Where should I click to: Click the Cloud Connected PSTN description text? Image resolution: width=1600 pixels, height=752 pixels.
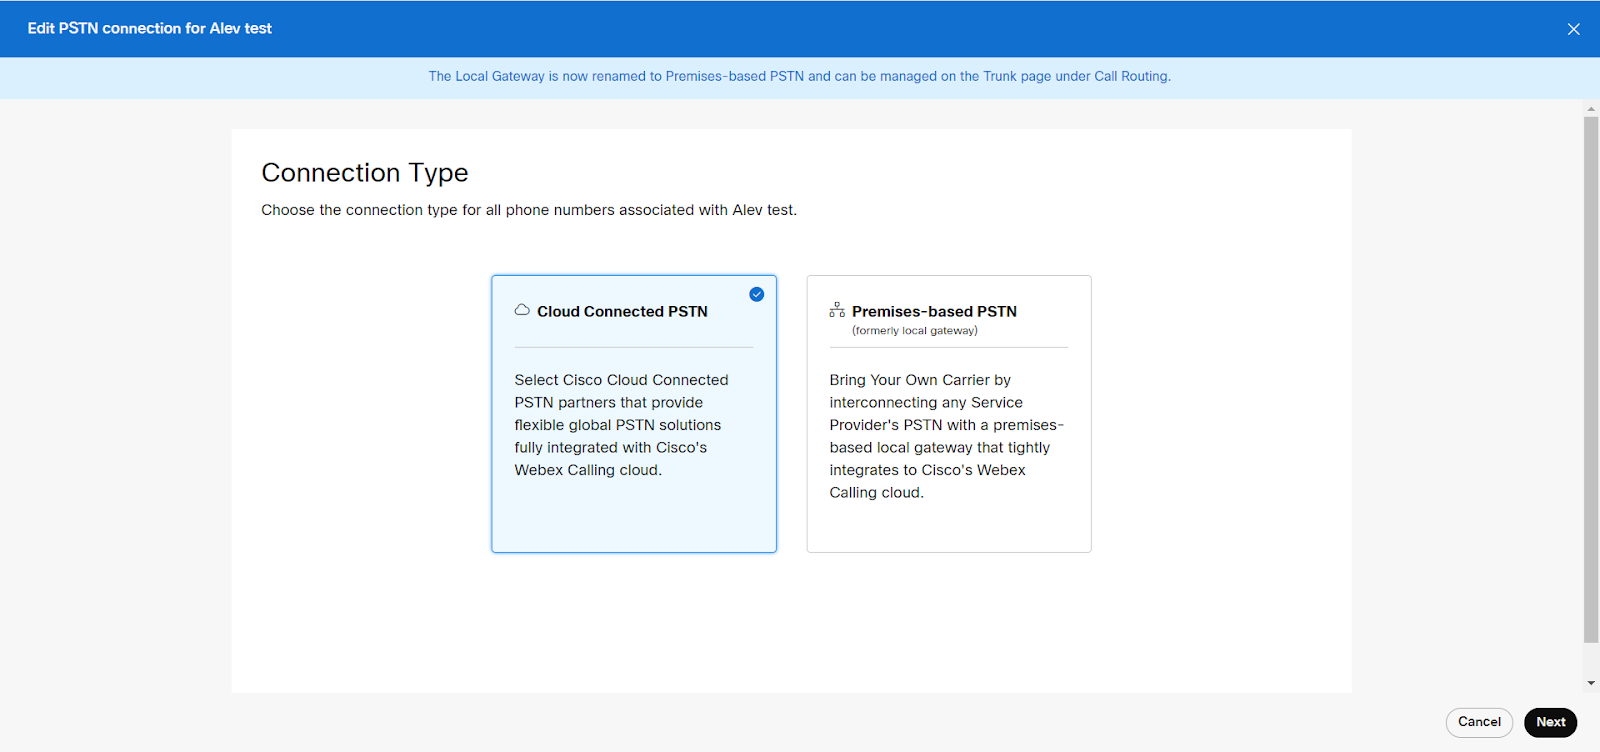[x=620, y=425]
